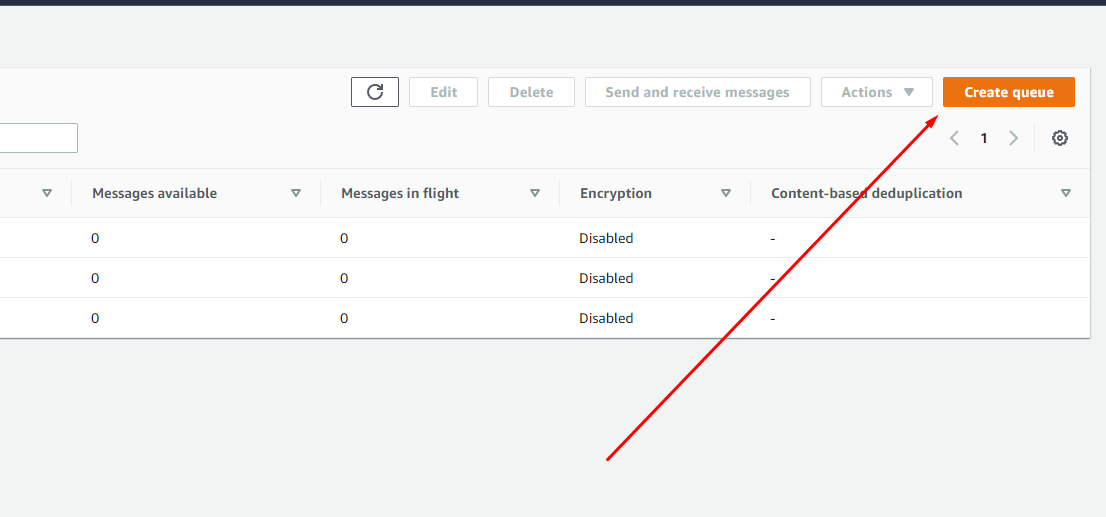Click the Encryption column header label
The height and width of the screenshot is (517, 1106).
click(616, 193)
